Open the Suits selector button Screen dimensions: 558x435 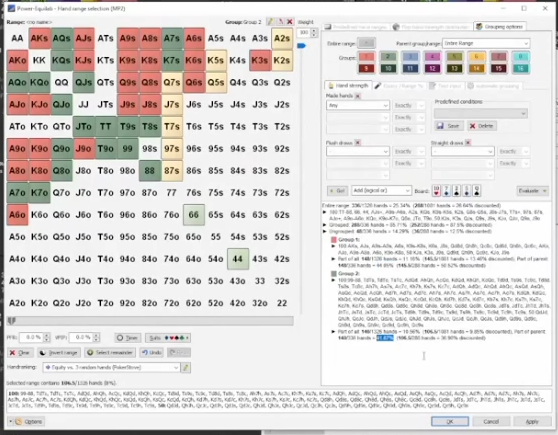click(x=167, y=337)
